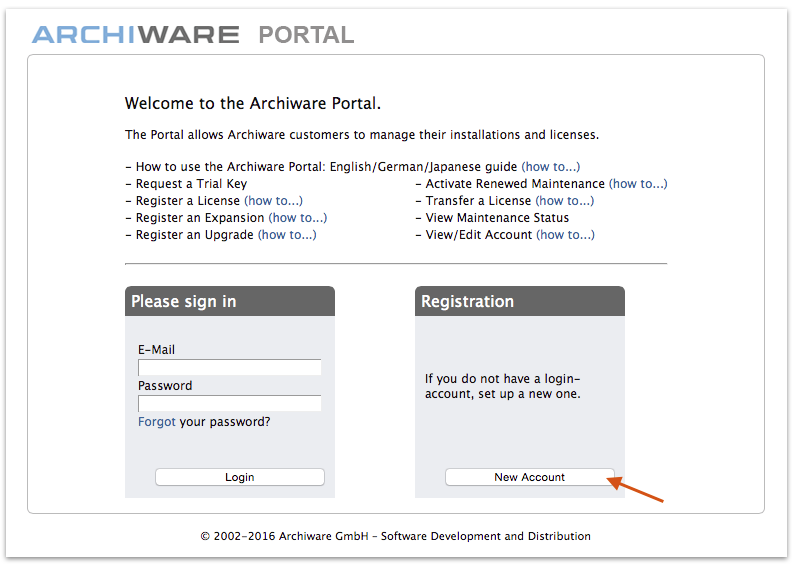Select the View/Edit Account text
794x571 pixels.
click(479, 235)
